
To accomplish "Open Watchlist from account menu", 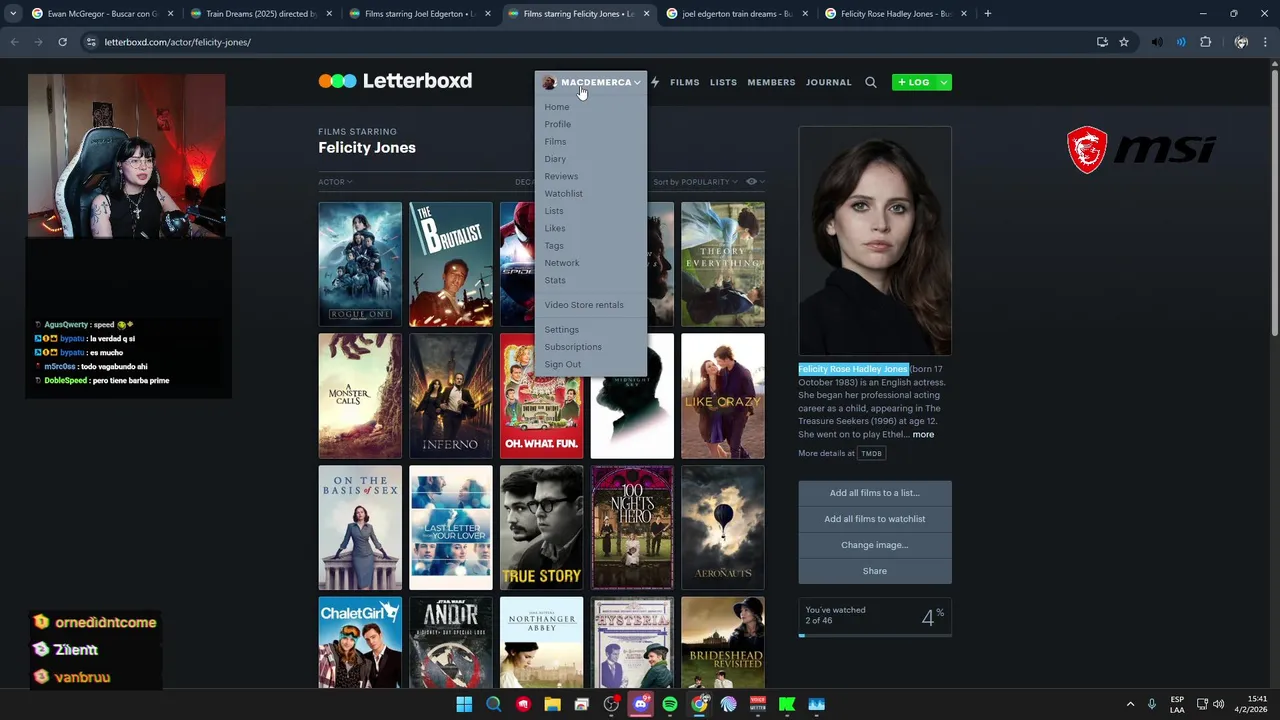I will point(563,193).
